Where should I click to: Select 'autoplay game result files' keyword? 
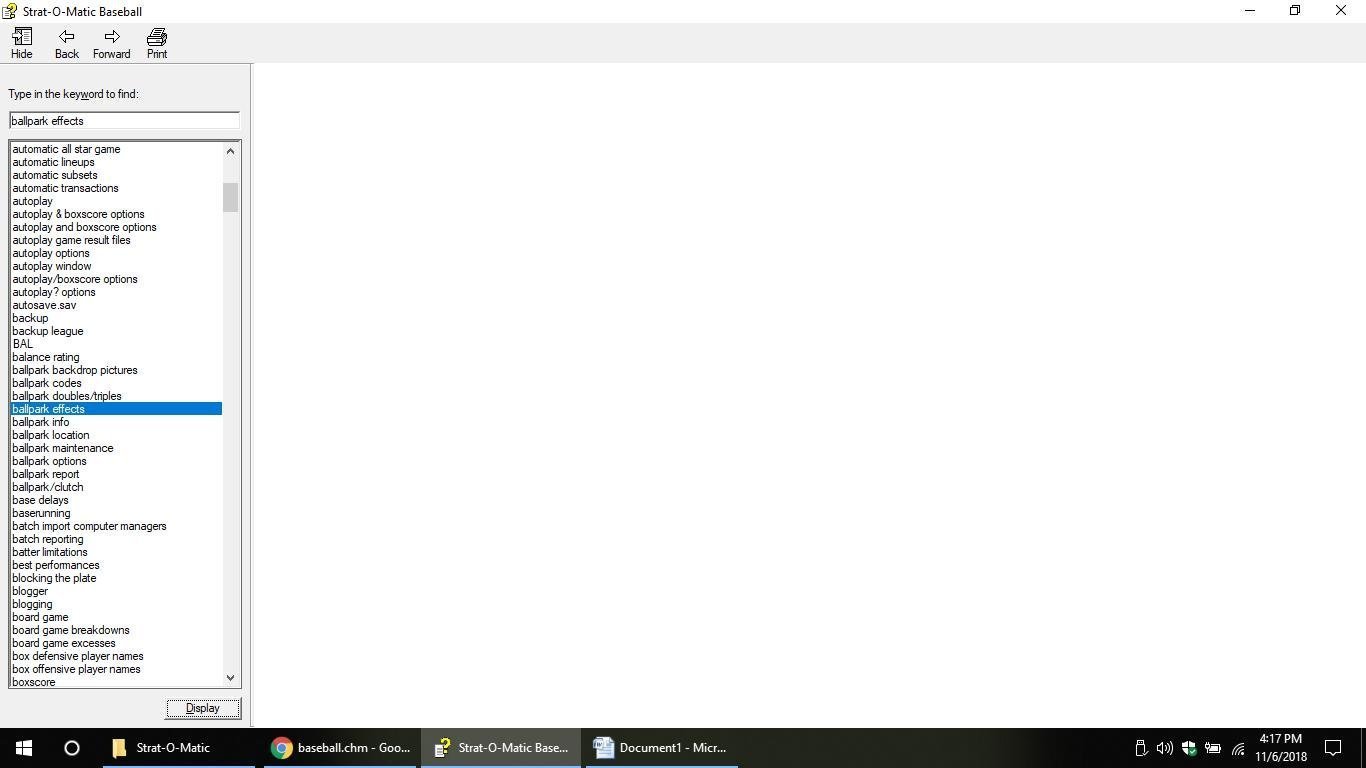tap(71, 240)
